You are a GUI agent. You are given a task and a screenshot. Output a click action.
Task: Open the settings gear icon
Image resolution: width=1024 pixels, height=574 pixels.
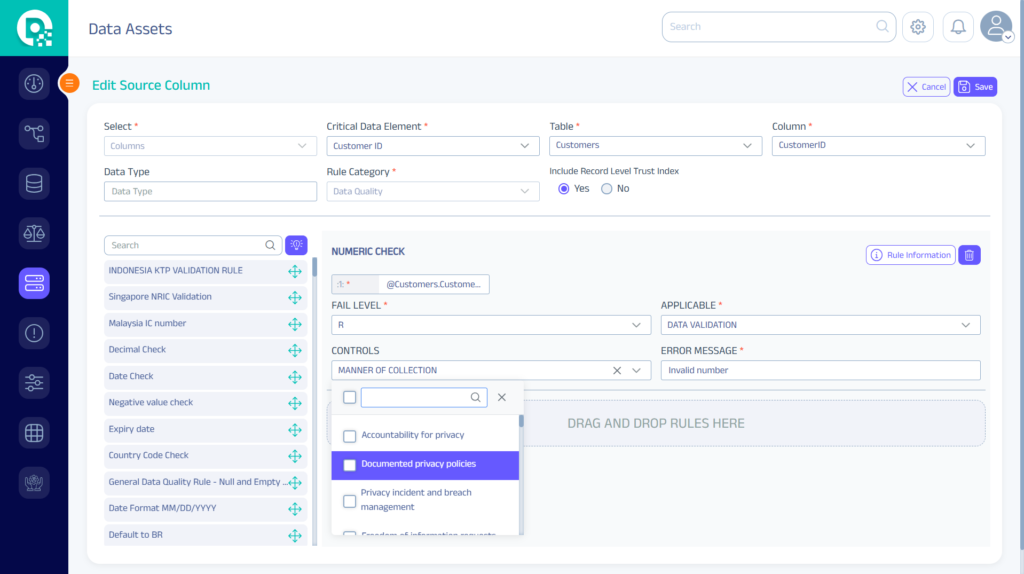coord(917,27)
